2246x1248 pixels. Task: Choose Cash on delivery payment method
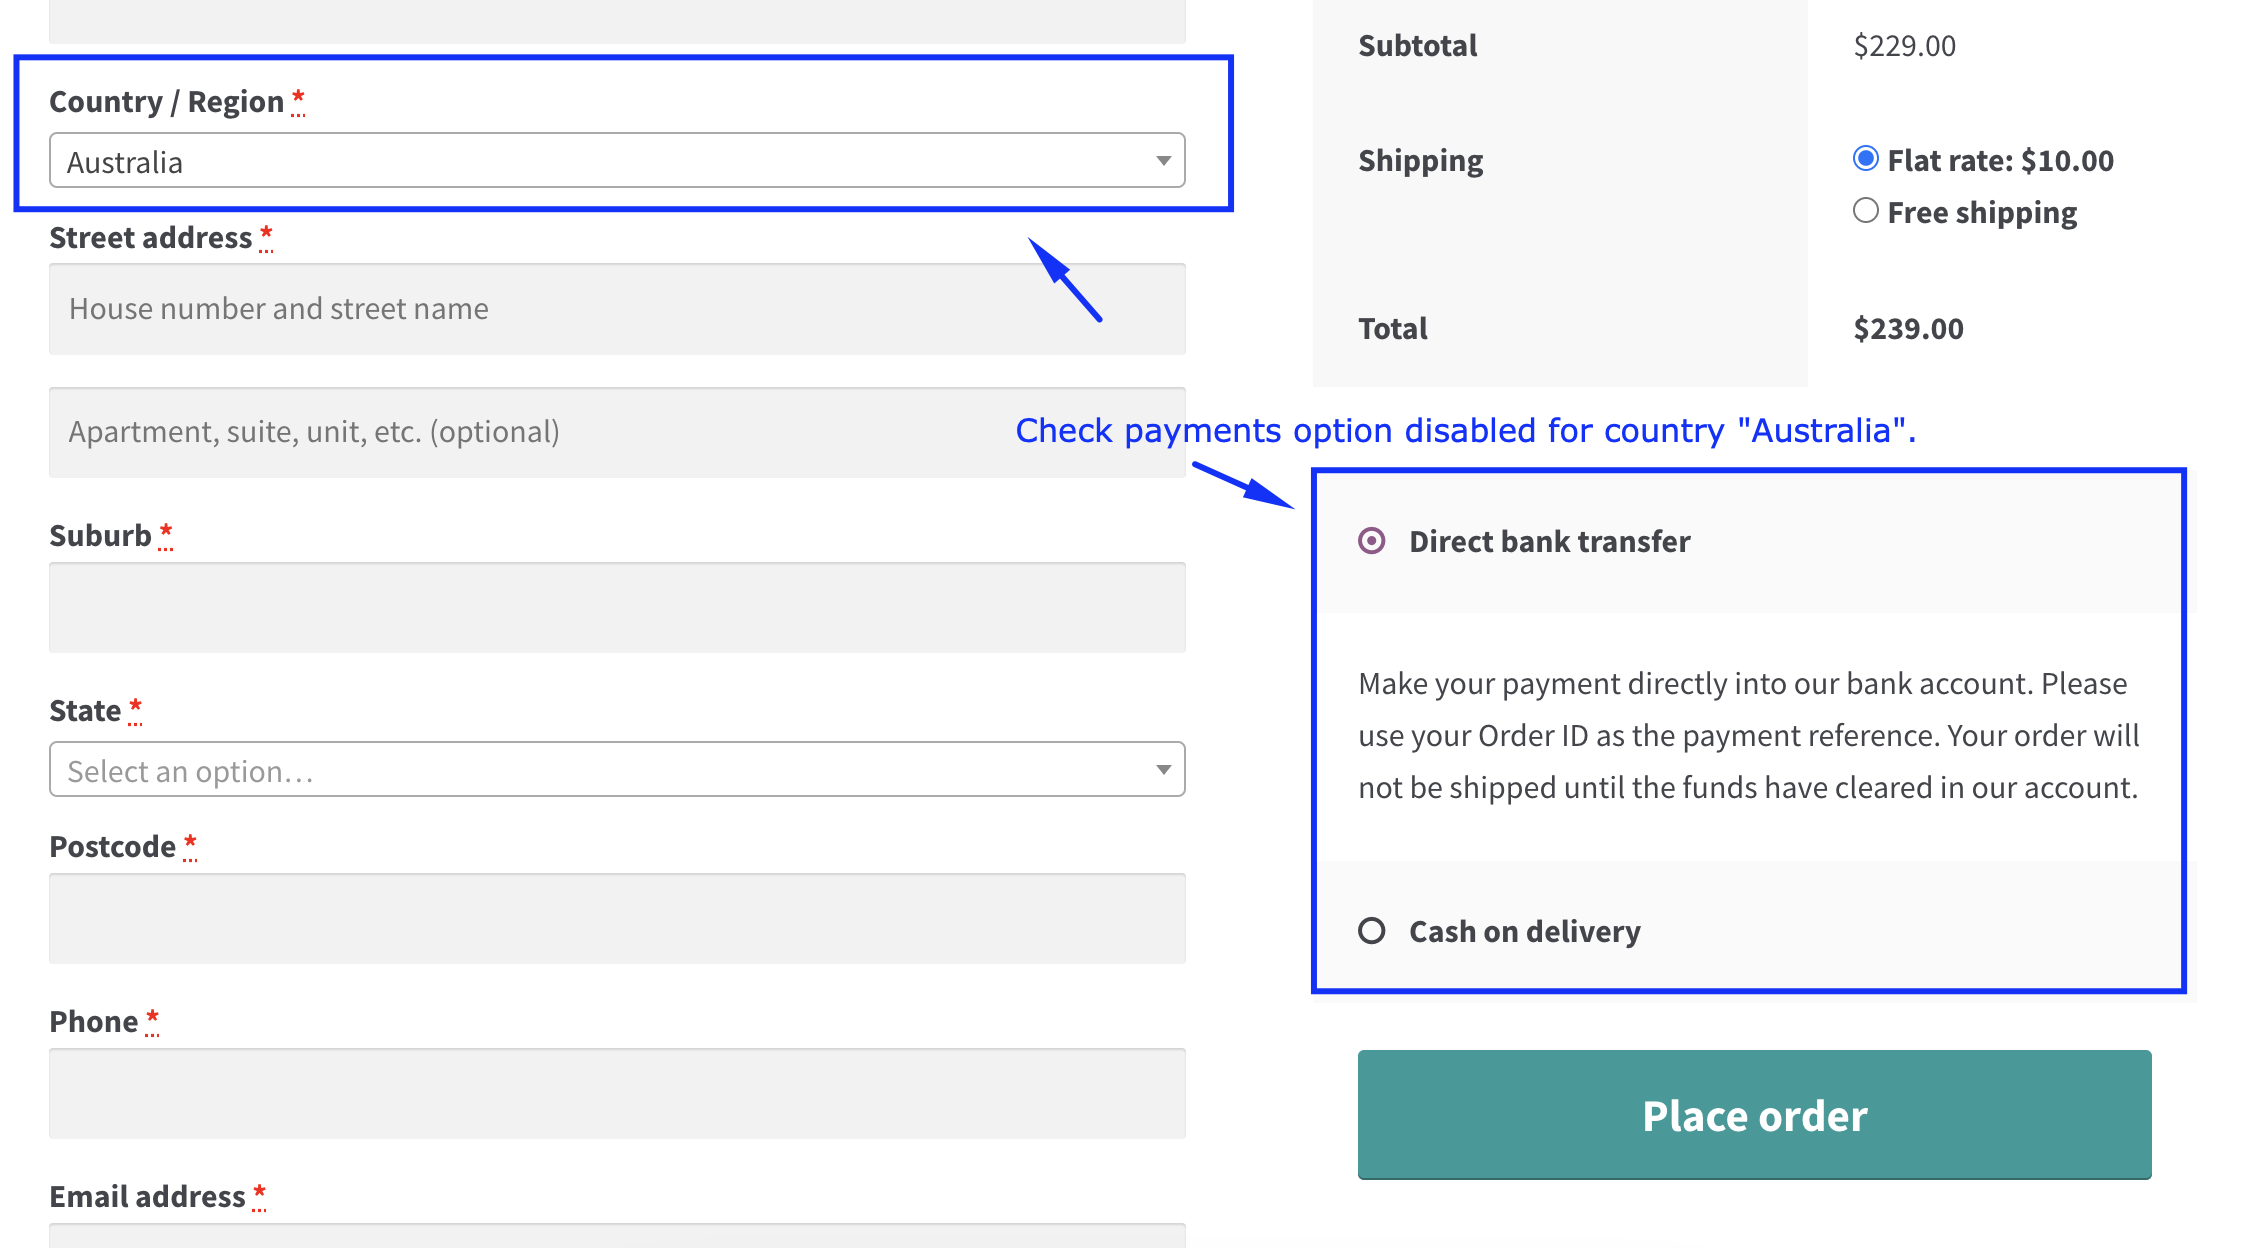pyautogui.click(x=1371, y=931)
